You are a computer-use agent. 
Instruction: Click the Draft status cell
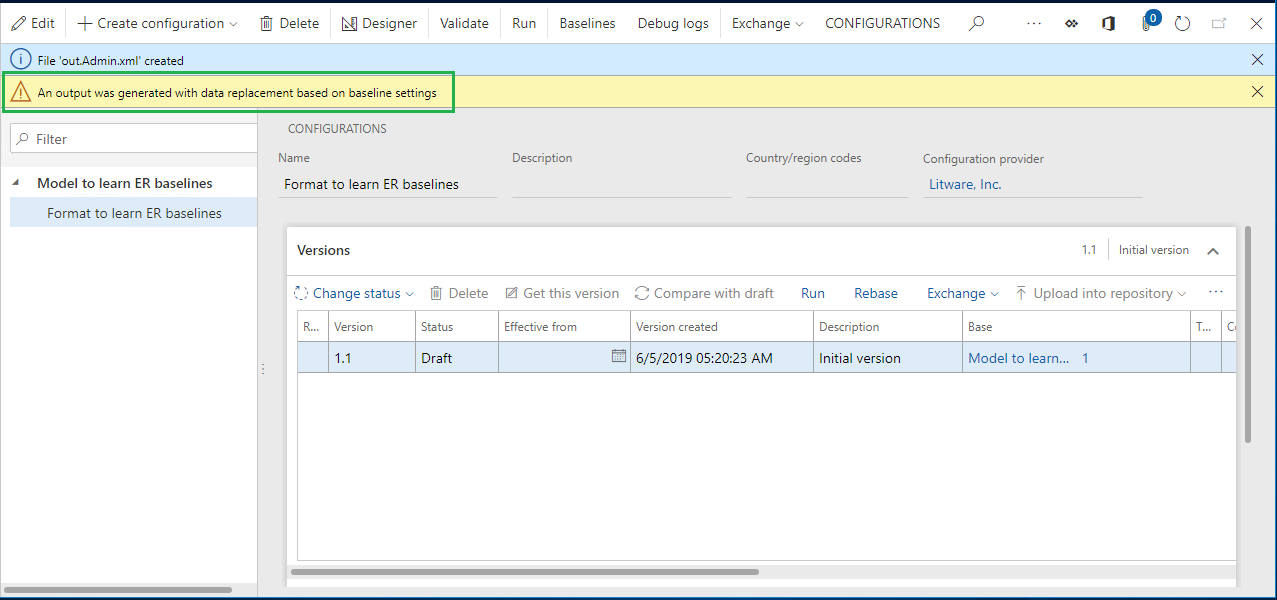[457, 358]
